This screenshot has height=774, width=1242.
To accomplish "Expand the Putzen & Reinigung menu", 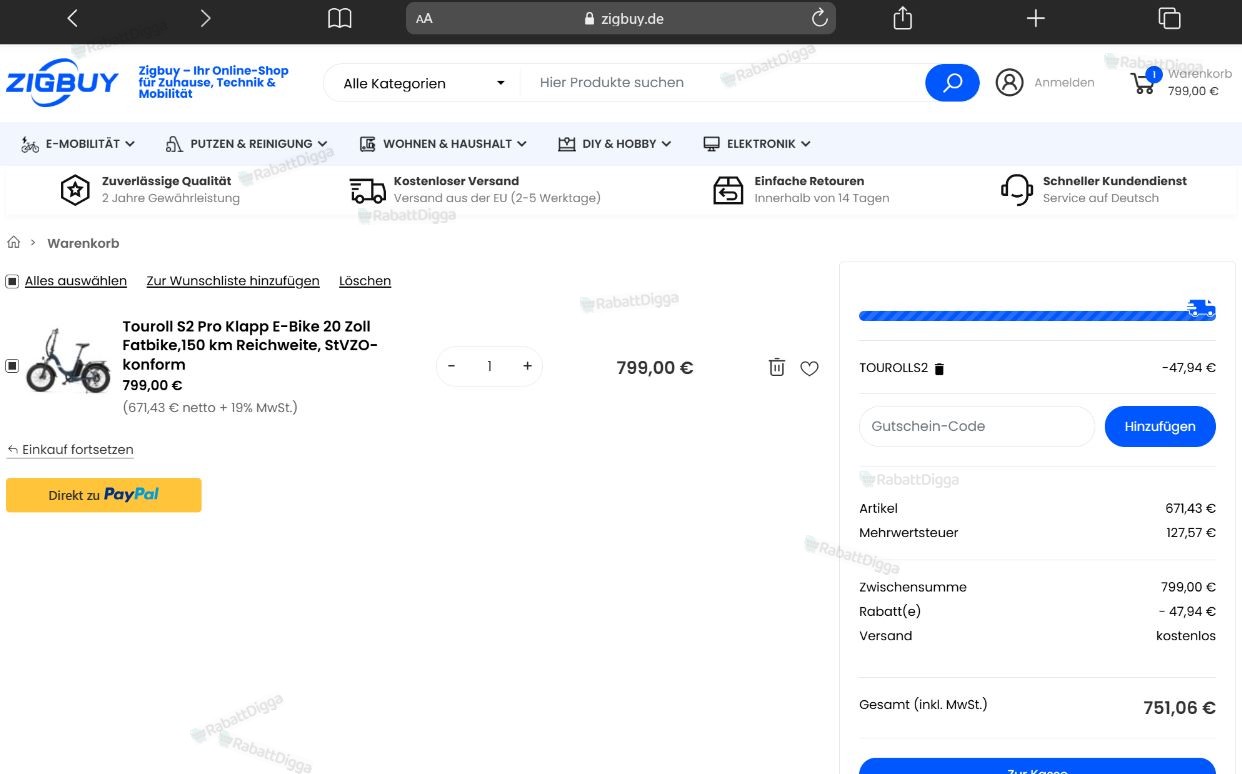I will point(246,144).
